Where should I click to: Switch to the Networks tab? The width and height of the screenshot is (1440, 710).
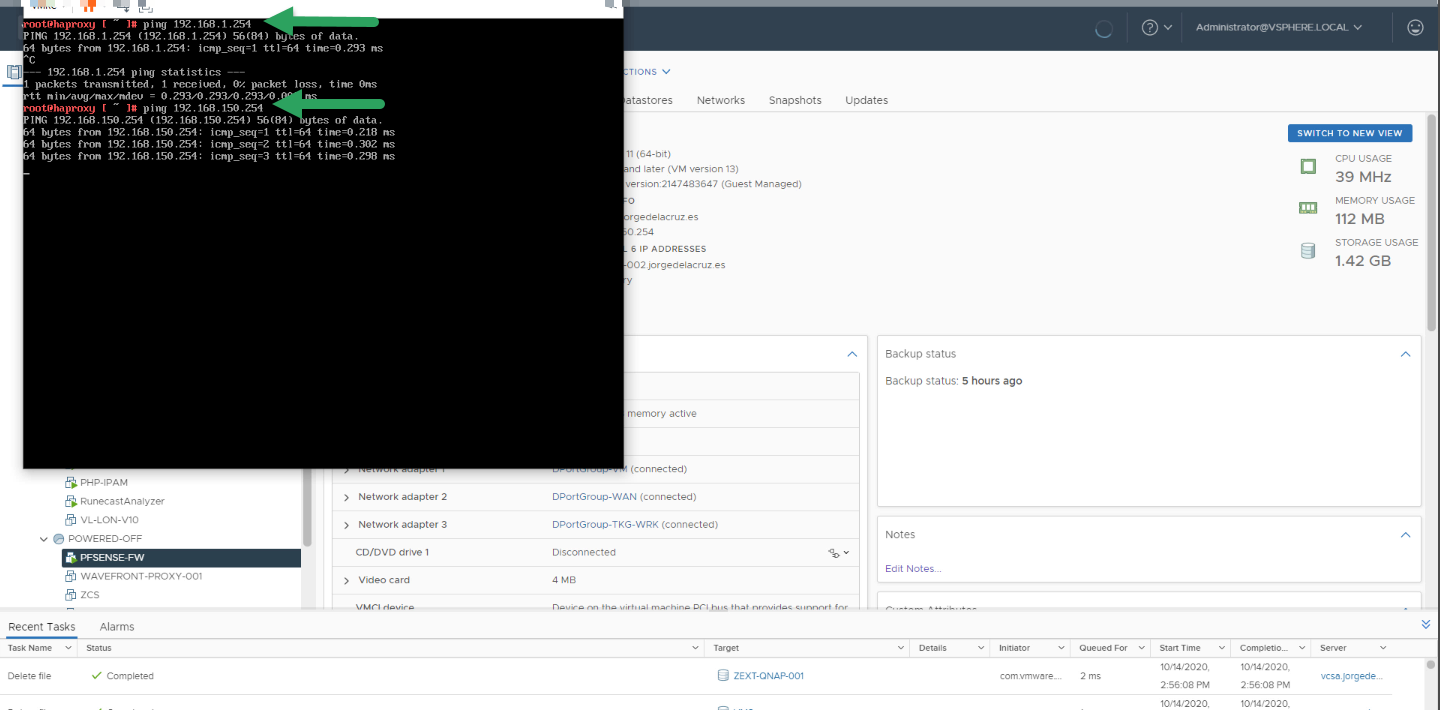click(721, 100)
